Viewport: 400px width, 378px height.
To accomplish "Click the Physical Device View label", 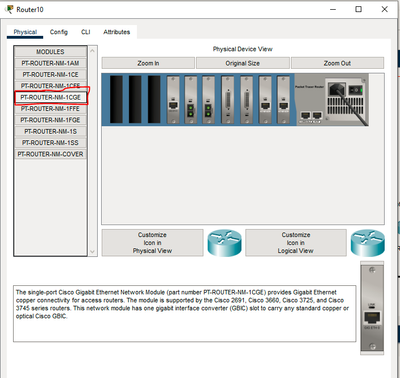I will point(243,49).
